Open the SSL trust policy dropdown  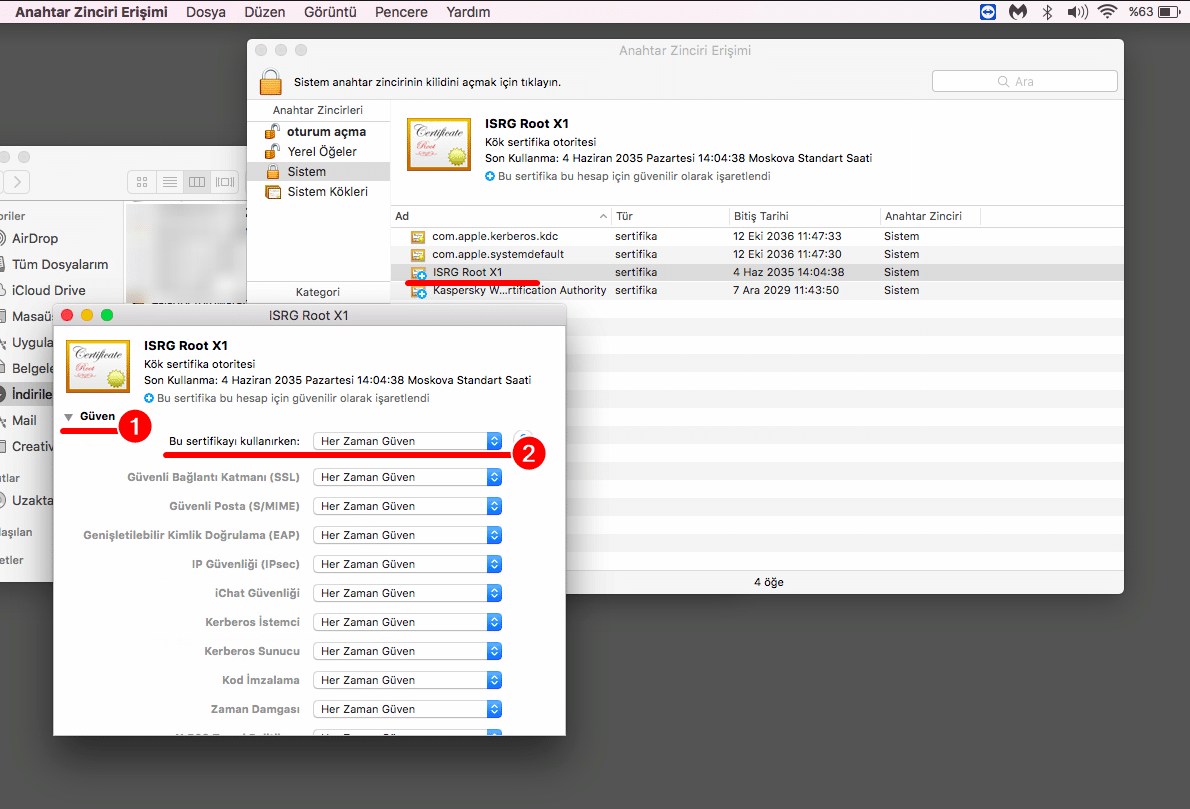point(407,478)
